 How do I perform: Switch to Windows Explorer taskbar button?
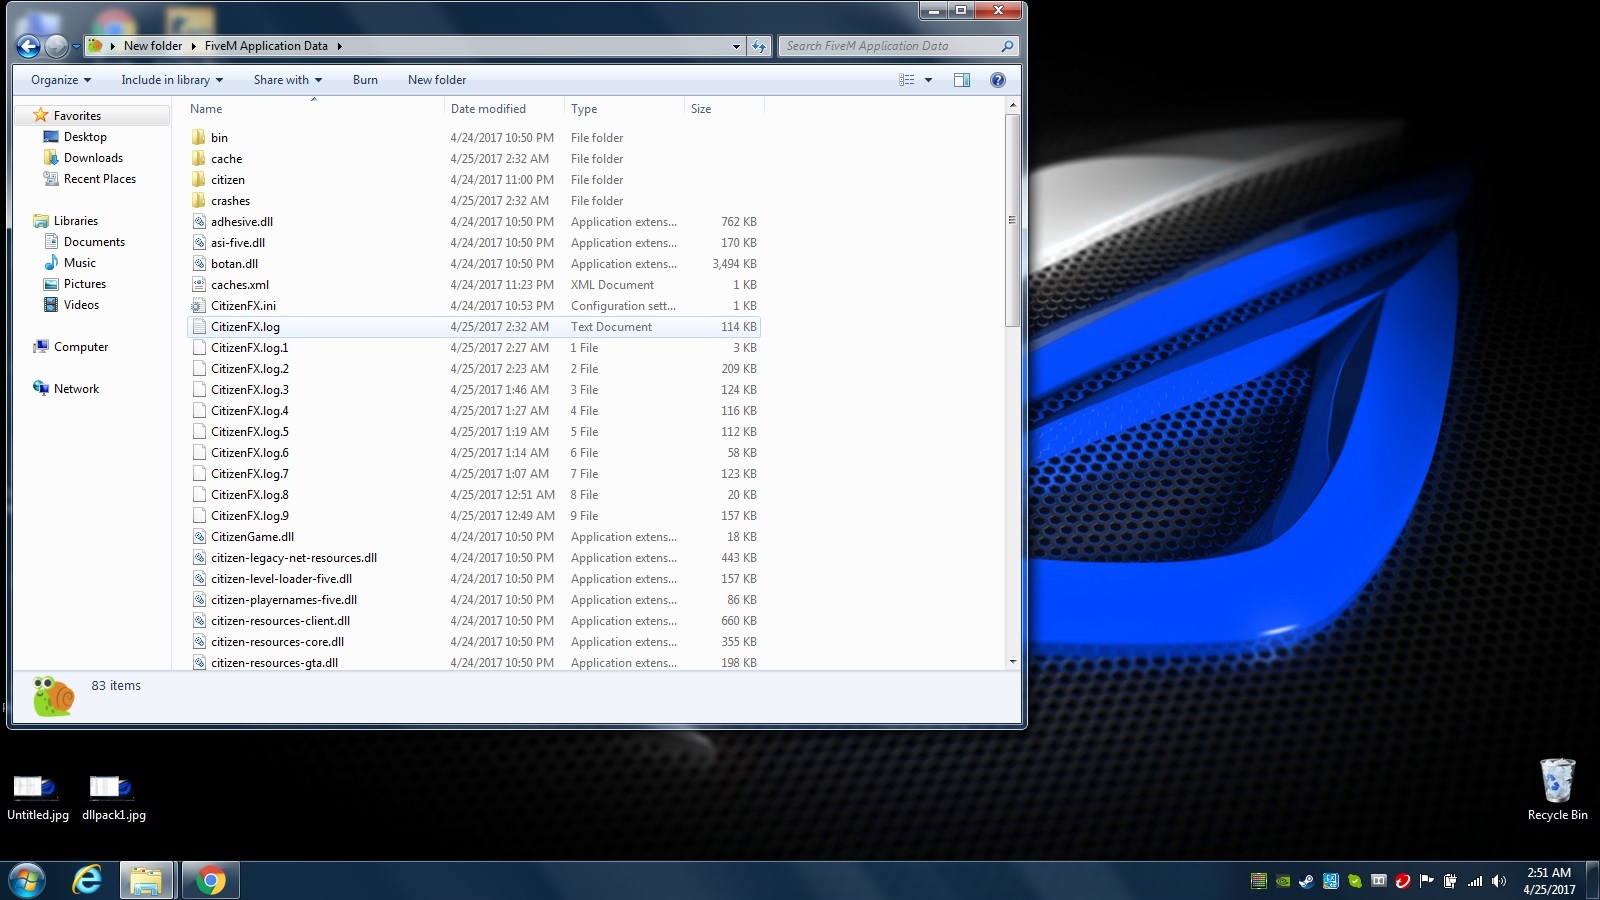point(147,881)
